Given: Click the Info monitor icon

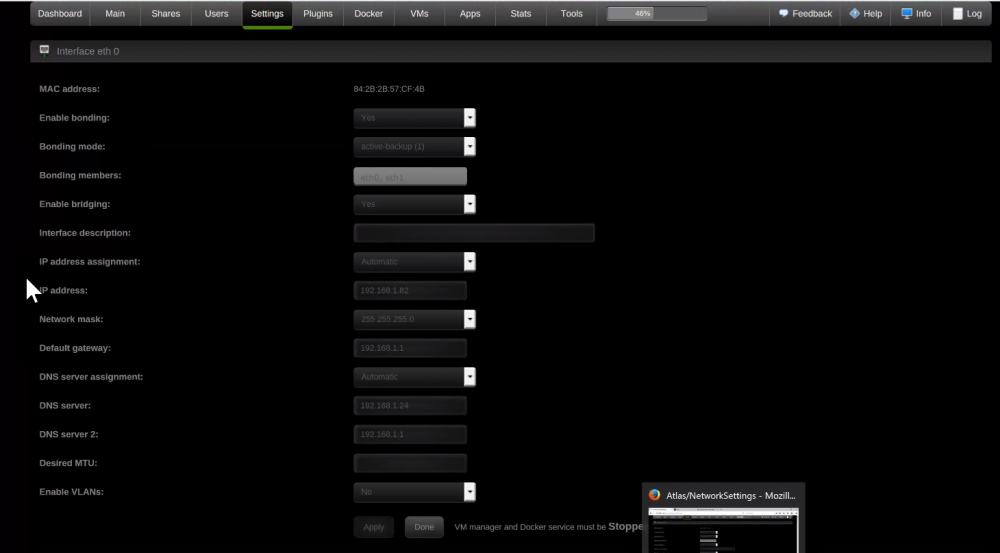Looking at the screenshot, I should (x=907, y=13).
